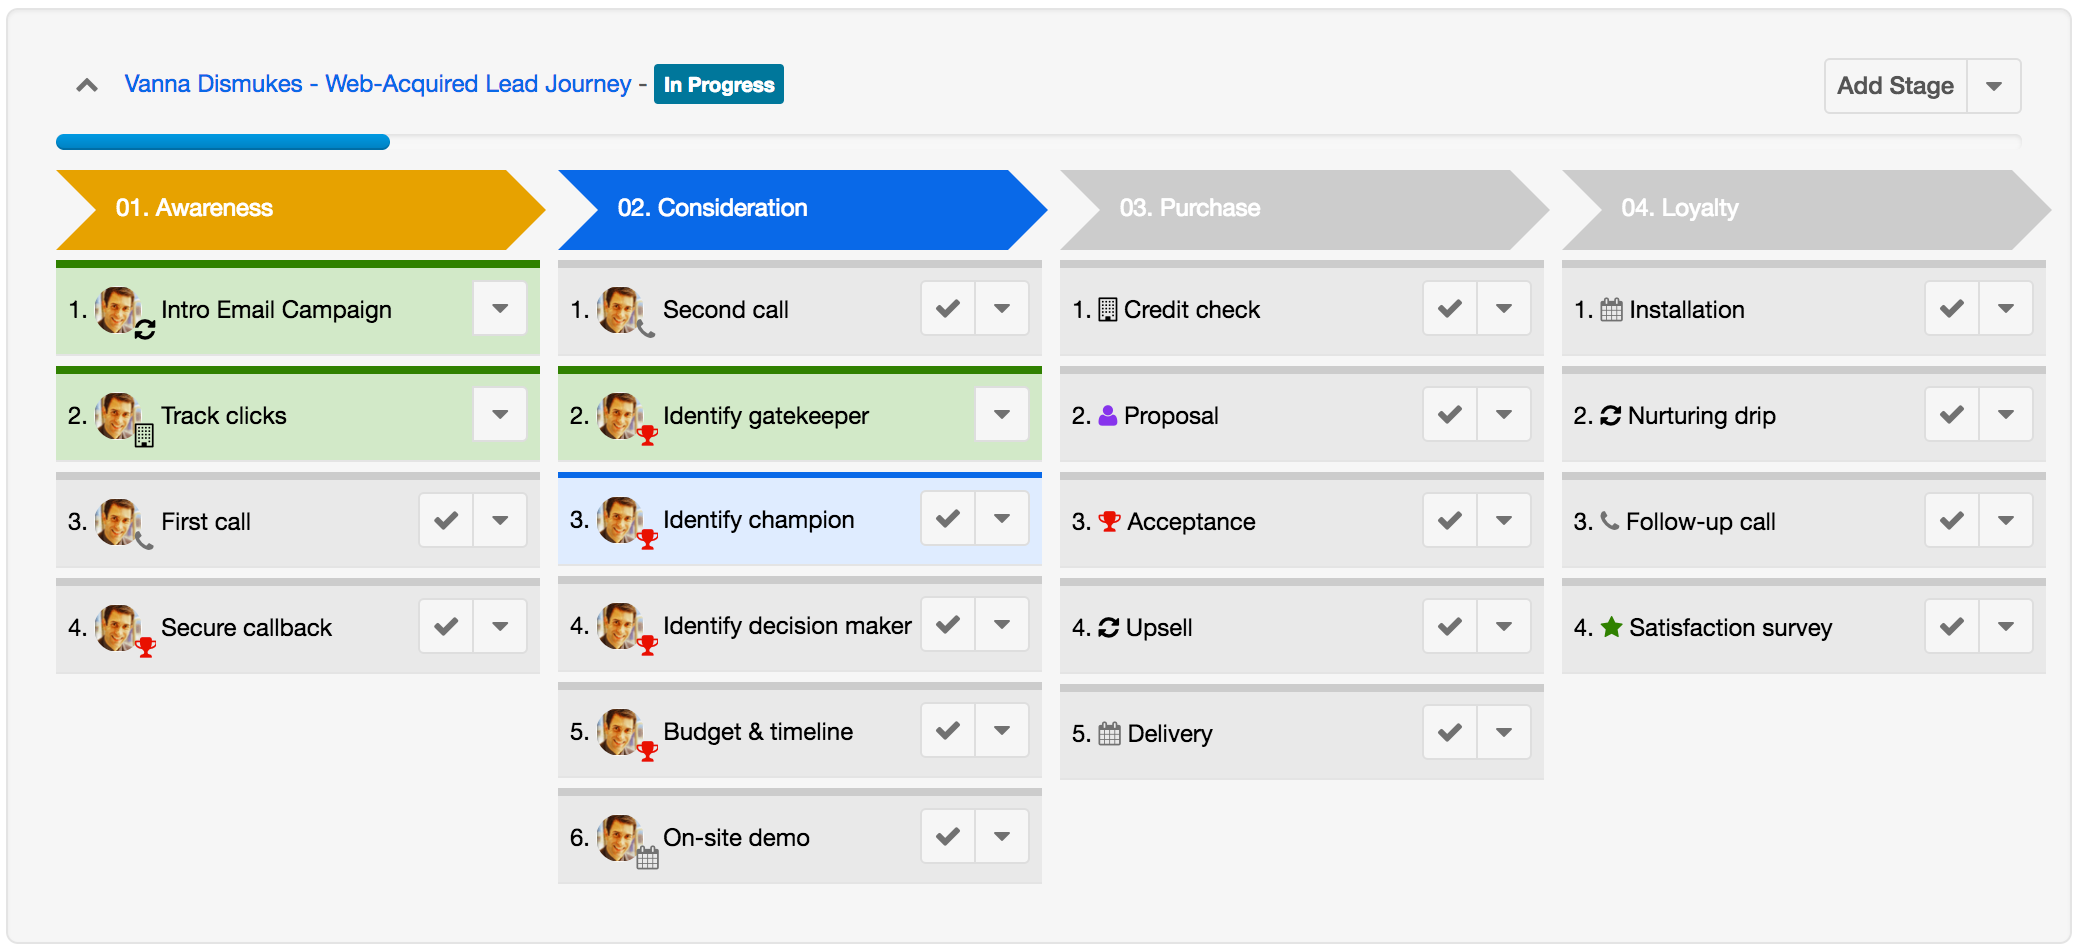
Task: Open Vanna Dismukes Web-Acquired Lead Journey link
Action: coord(377,84)
